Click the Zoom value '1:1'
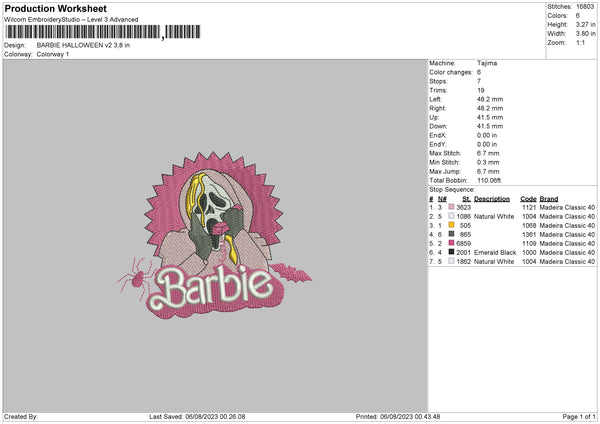 point(580,43)
